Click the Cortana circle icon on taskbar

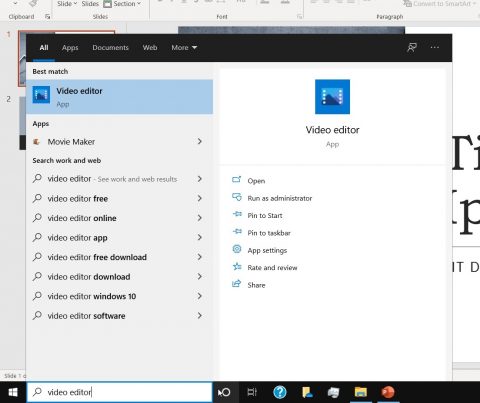pyautogui.click(x=226, y=392)
